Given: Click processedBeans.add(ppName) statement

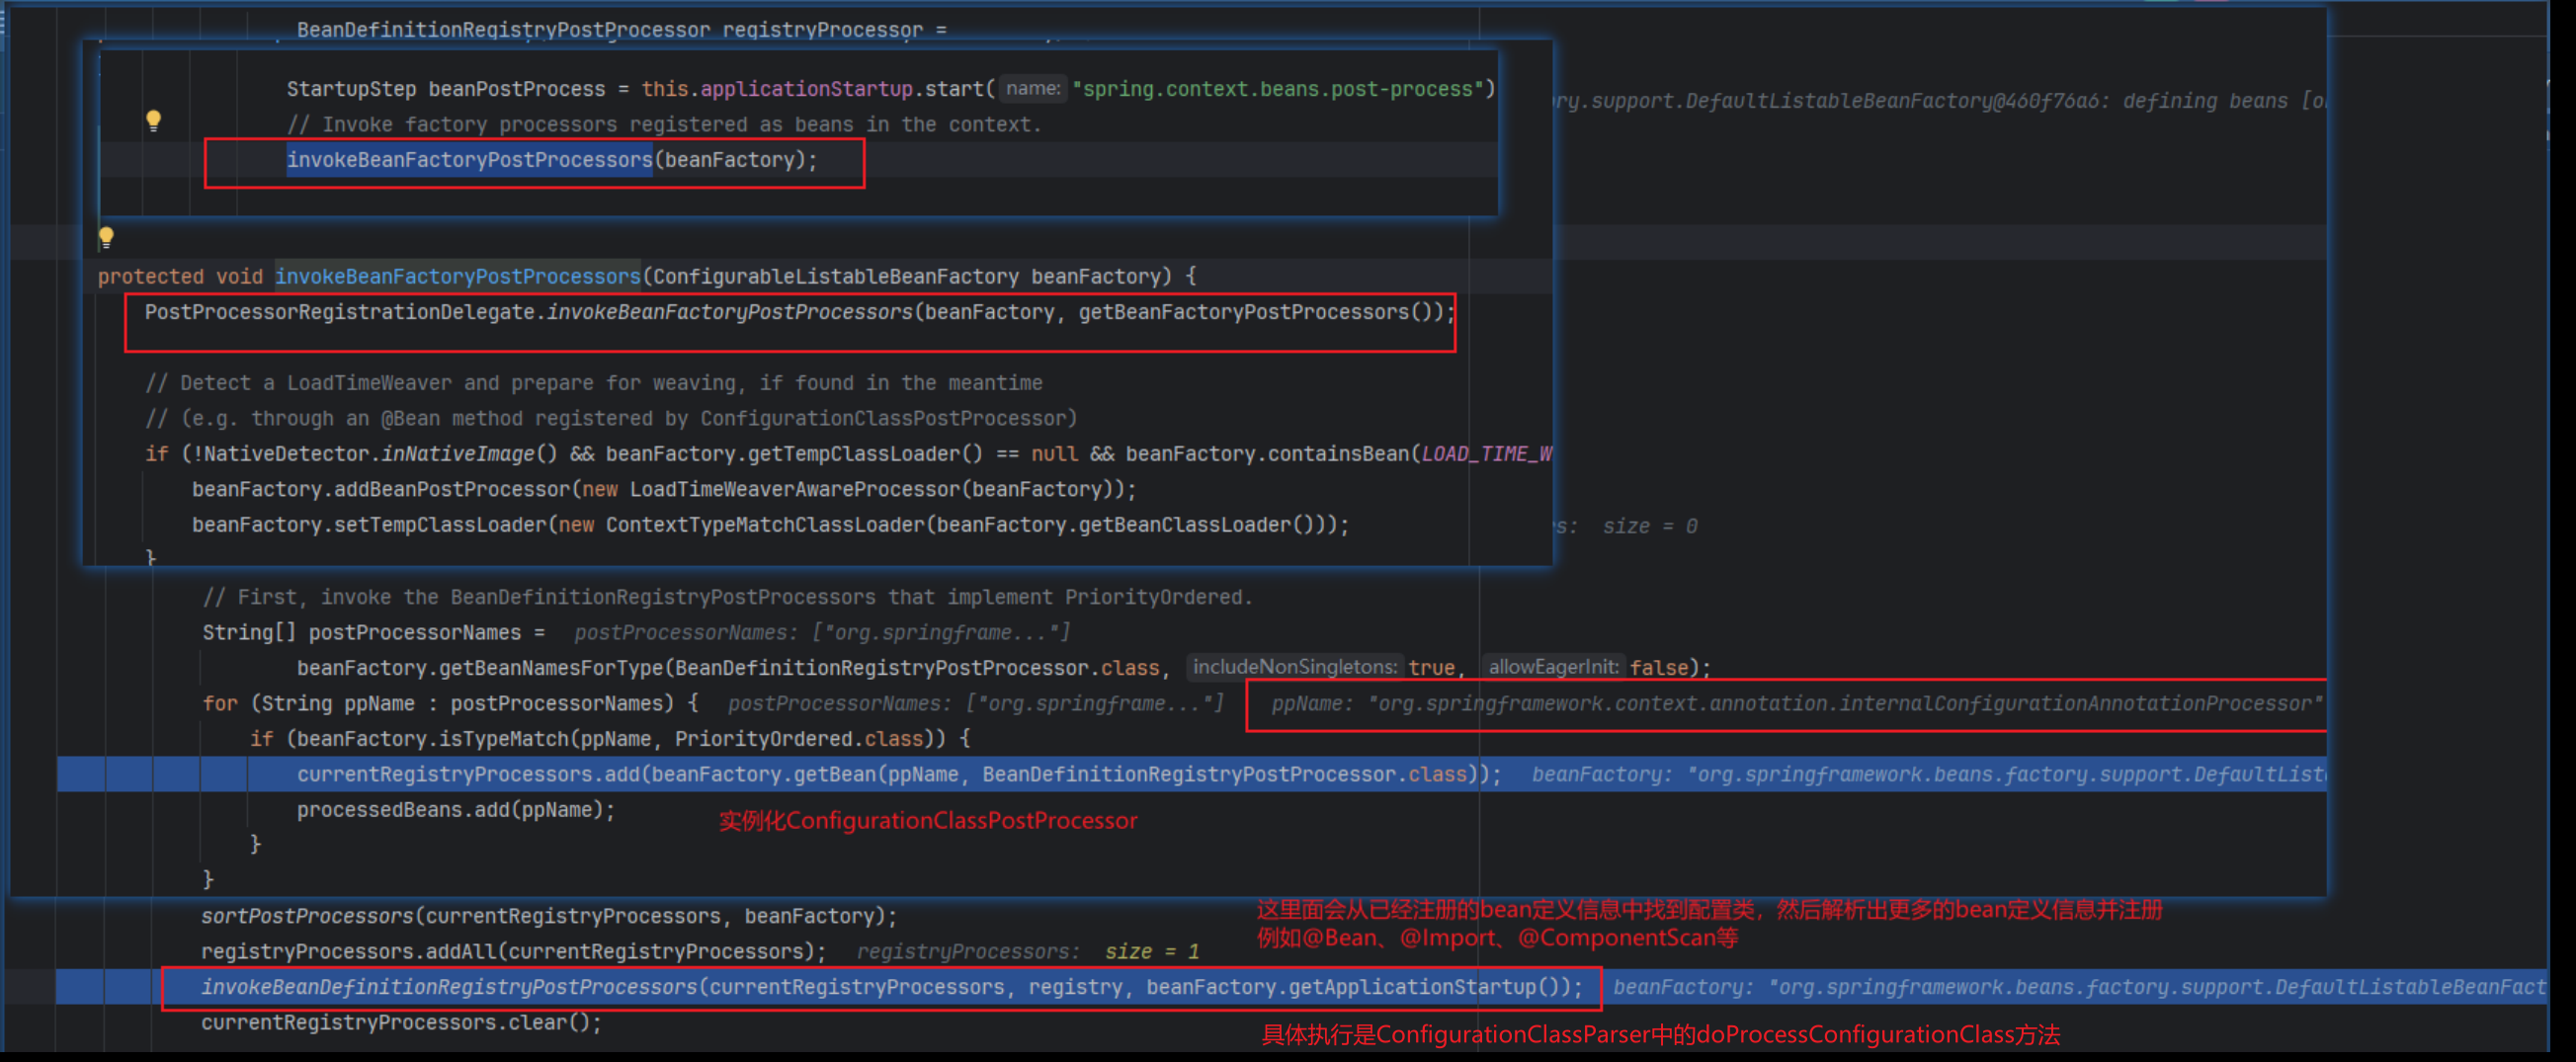Looking at the screenshot, I should point(456,809).
